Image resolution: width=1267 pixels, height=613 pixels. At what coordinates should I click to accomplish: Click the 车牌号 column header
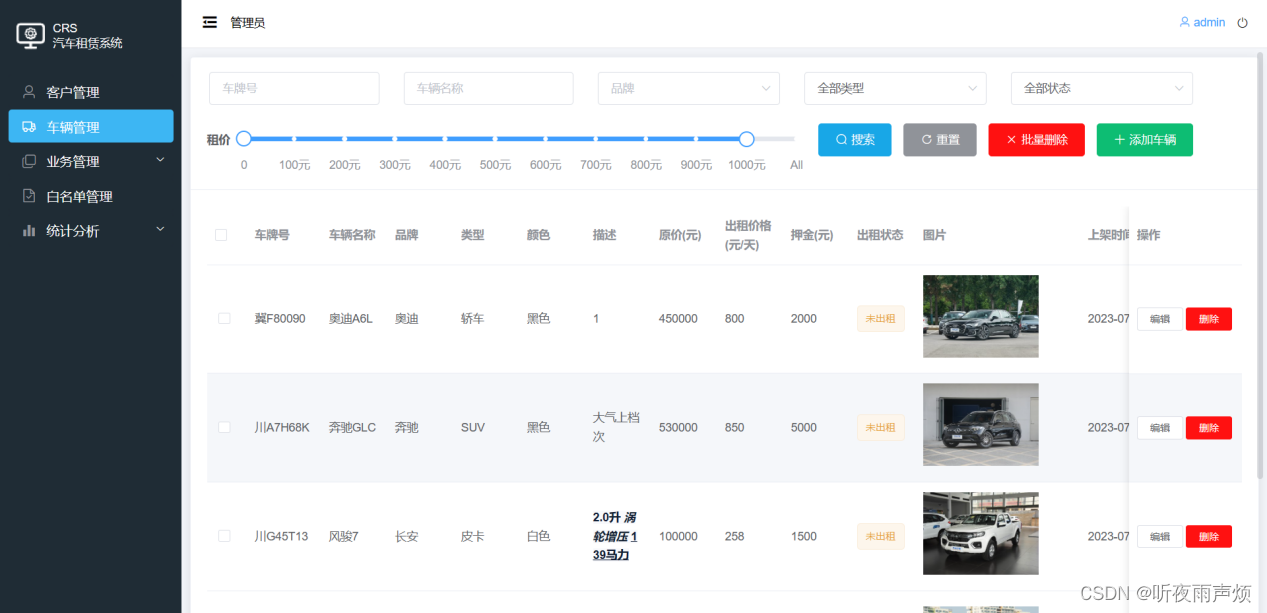click(x=272, y=235)
